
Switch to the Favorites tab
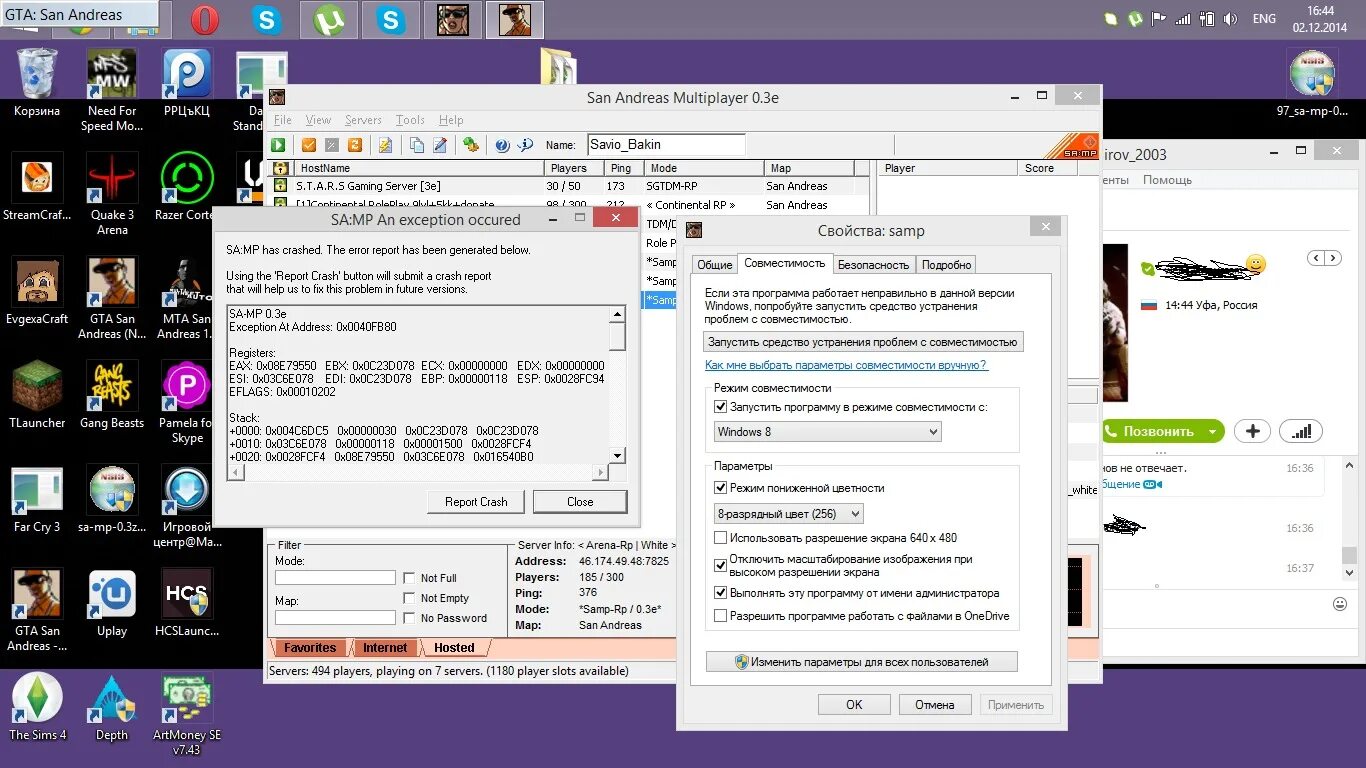pyautogui.click(x=310, y=648)
